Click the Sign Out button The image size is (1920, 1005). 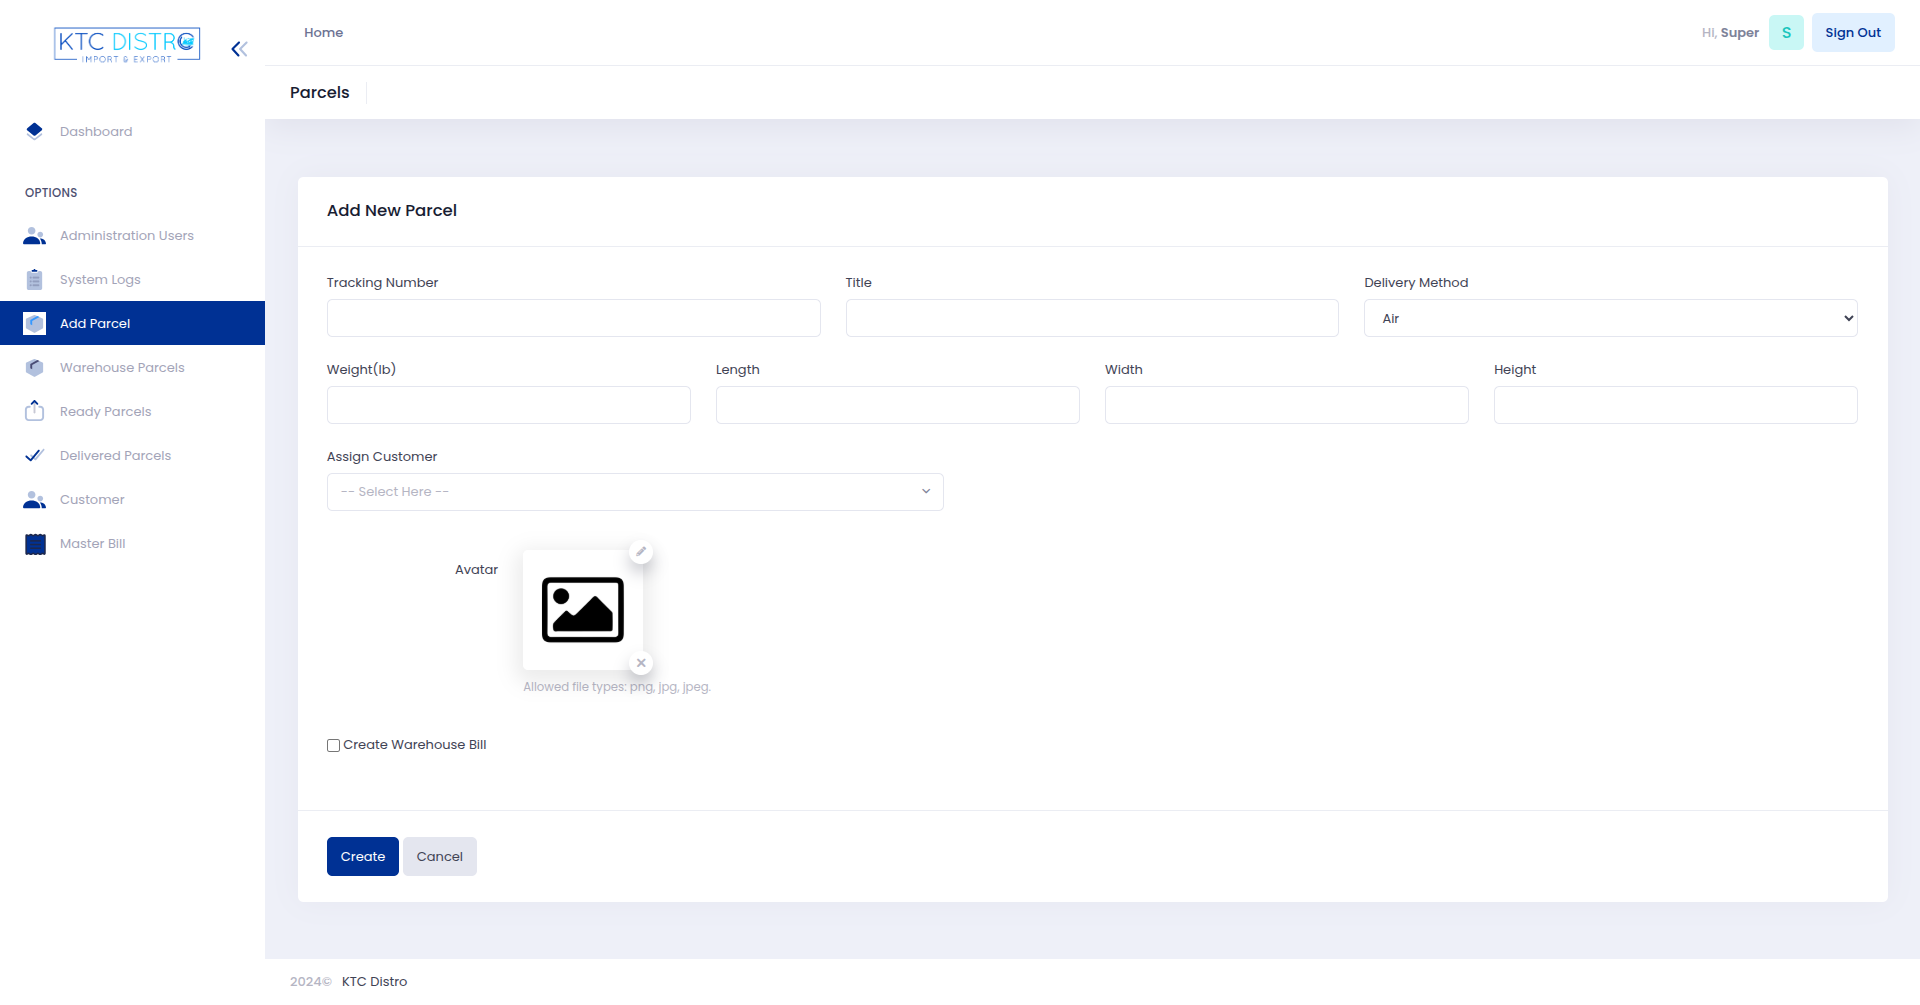tap(1852, 33)
